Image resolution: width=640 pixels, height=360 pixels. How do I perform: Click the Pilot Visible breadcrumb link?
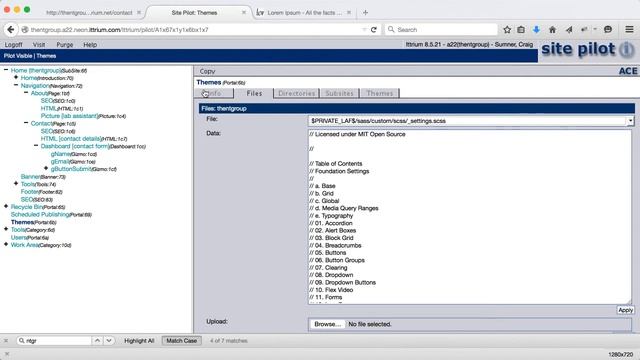pos(18,56)
